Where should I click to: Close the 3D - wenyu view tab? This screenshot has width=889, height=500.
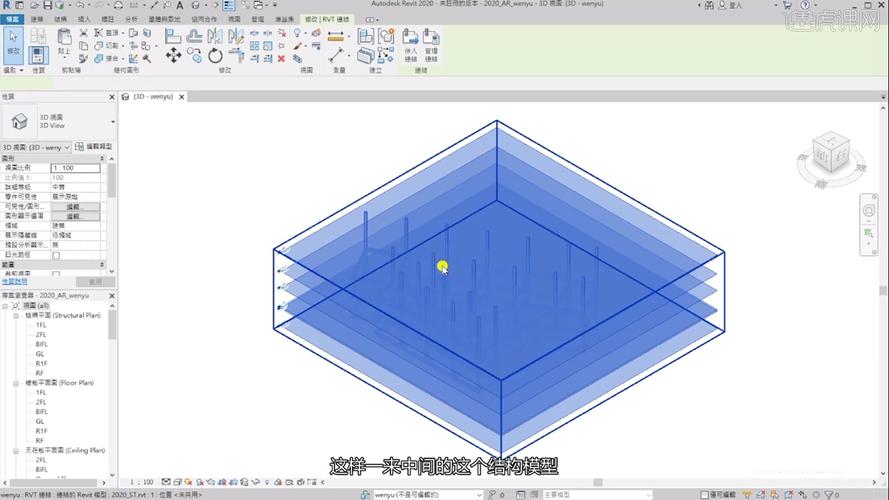(181, 97)
